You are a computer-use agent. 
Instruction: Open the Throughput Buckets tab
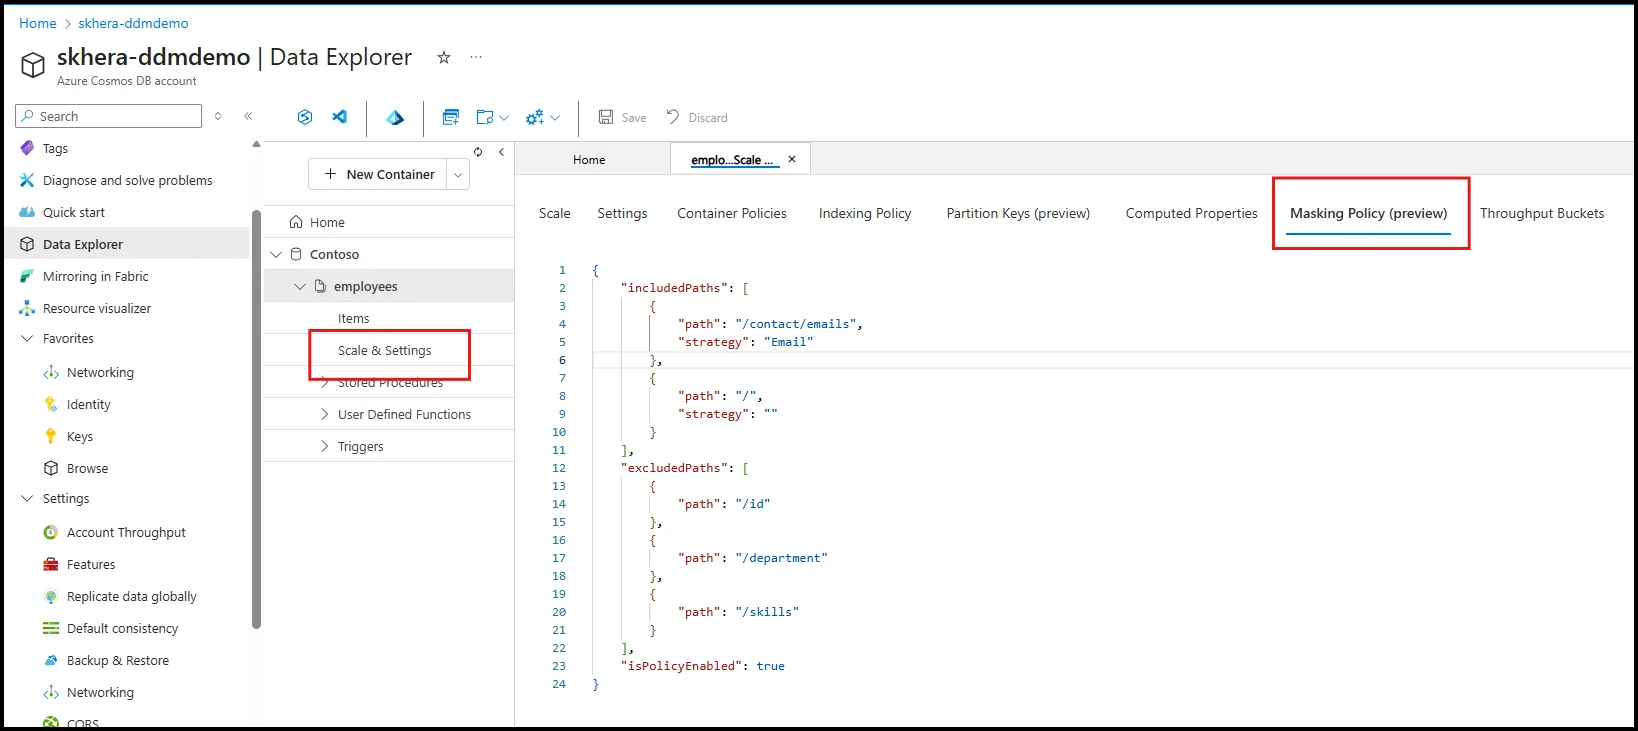1541,213
